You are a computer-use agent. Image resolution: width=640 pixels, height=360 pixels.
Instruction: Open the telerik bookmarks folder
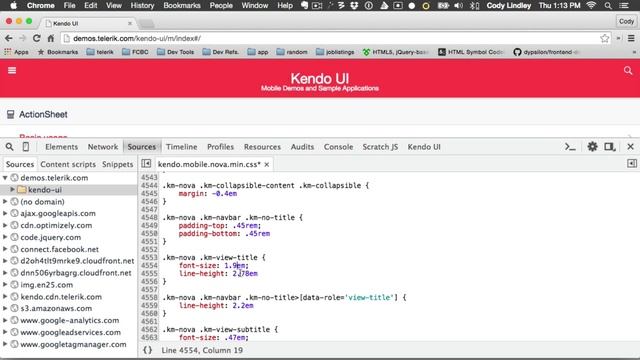(100, 52)
